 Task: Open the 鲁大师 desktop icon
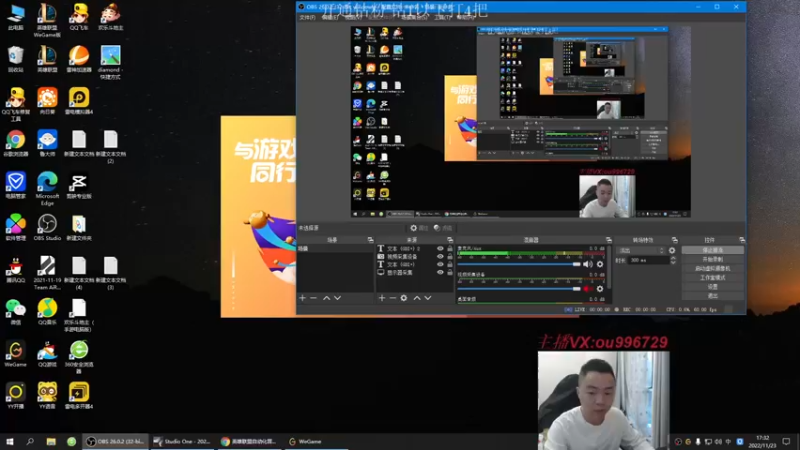(x=47, y=143)
